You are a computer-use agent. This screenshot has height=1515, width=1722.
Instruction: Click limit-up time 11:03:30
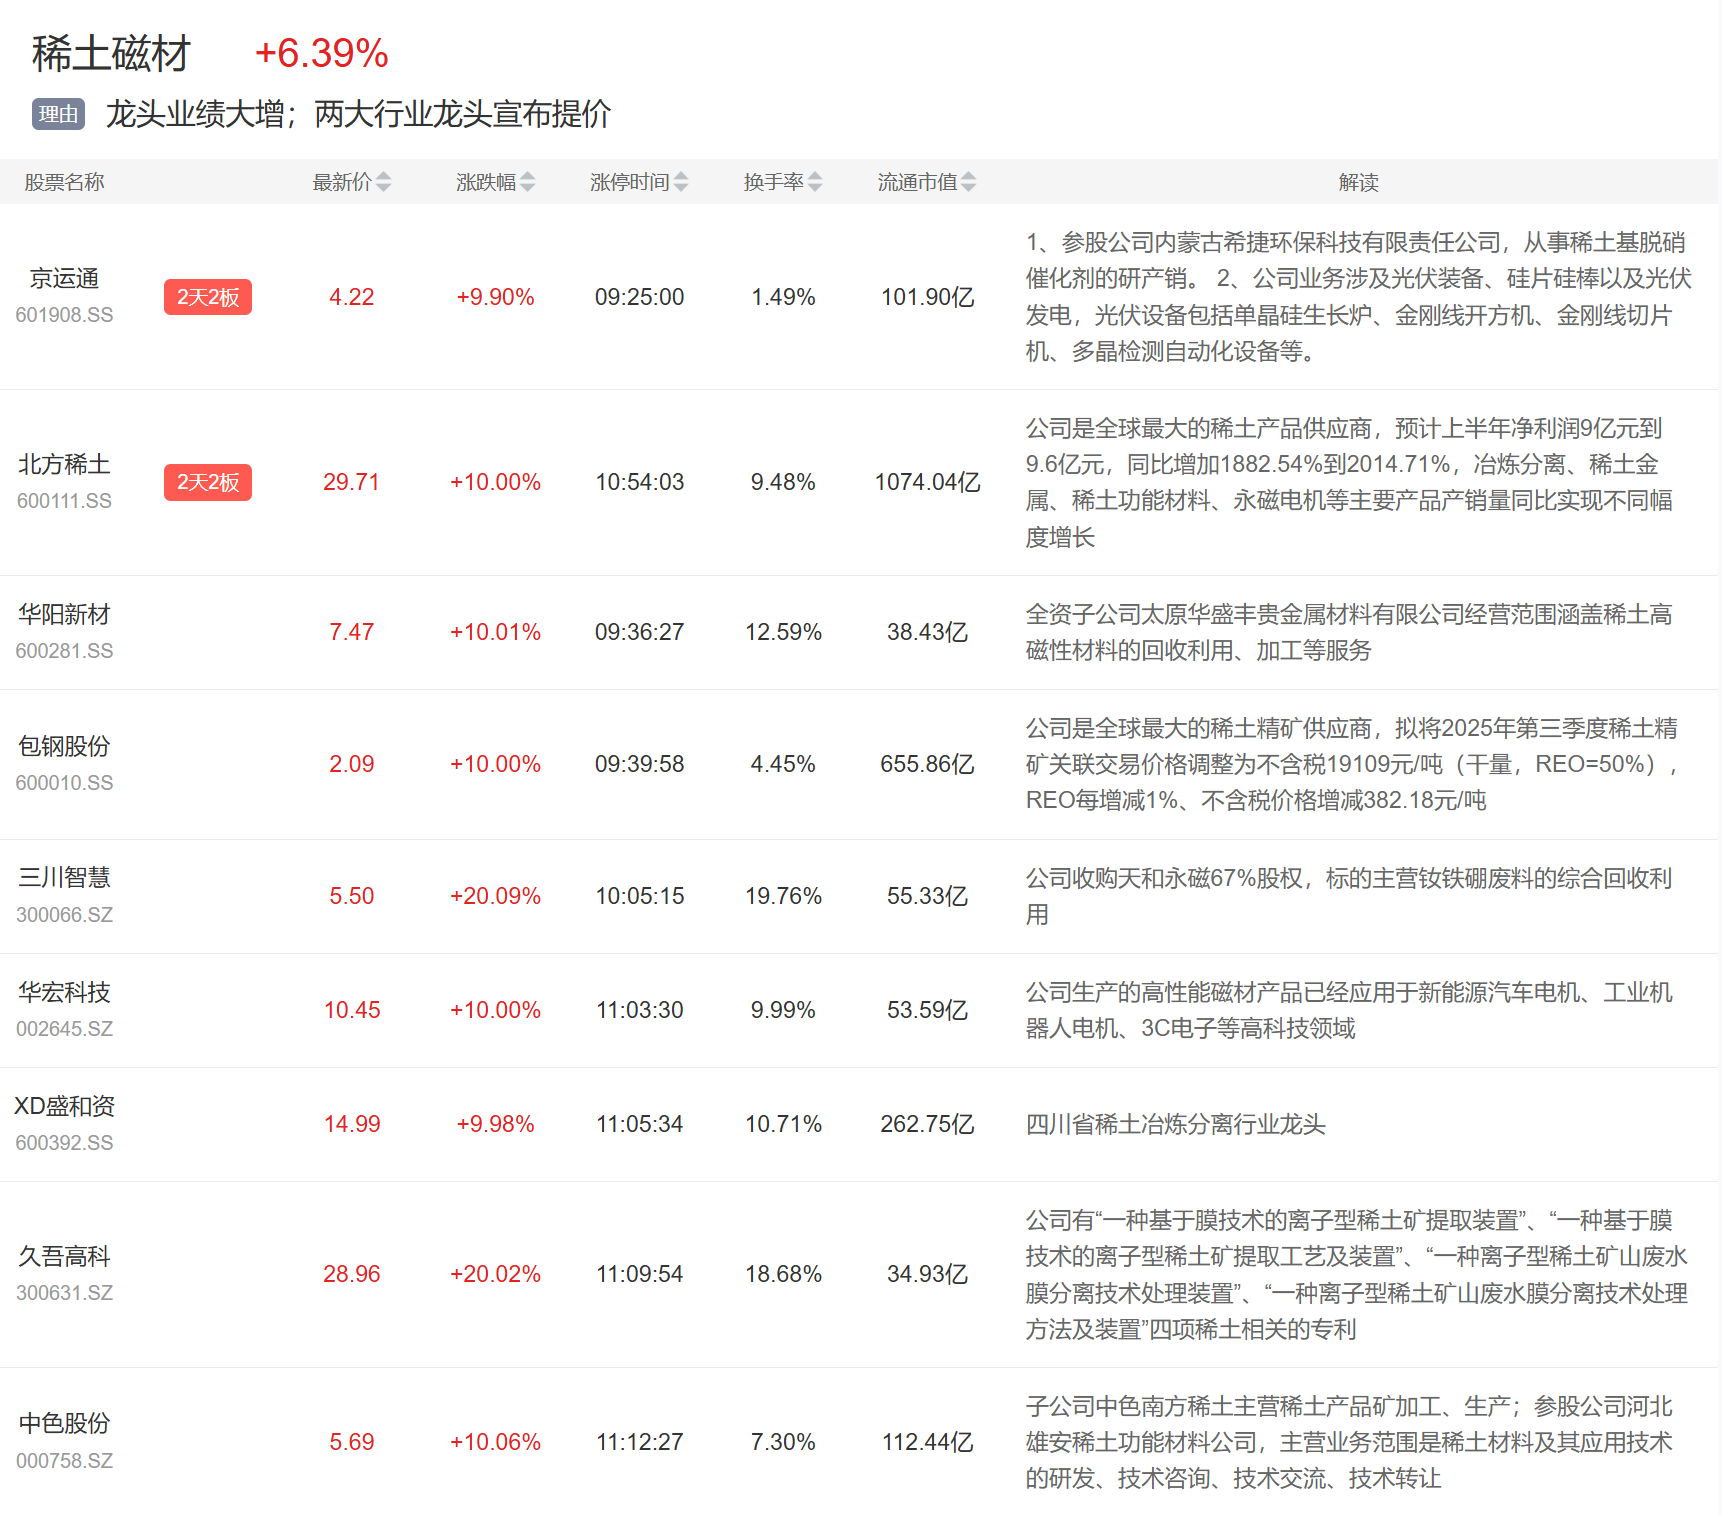point(640,1010)
